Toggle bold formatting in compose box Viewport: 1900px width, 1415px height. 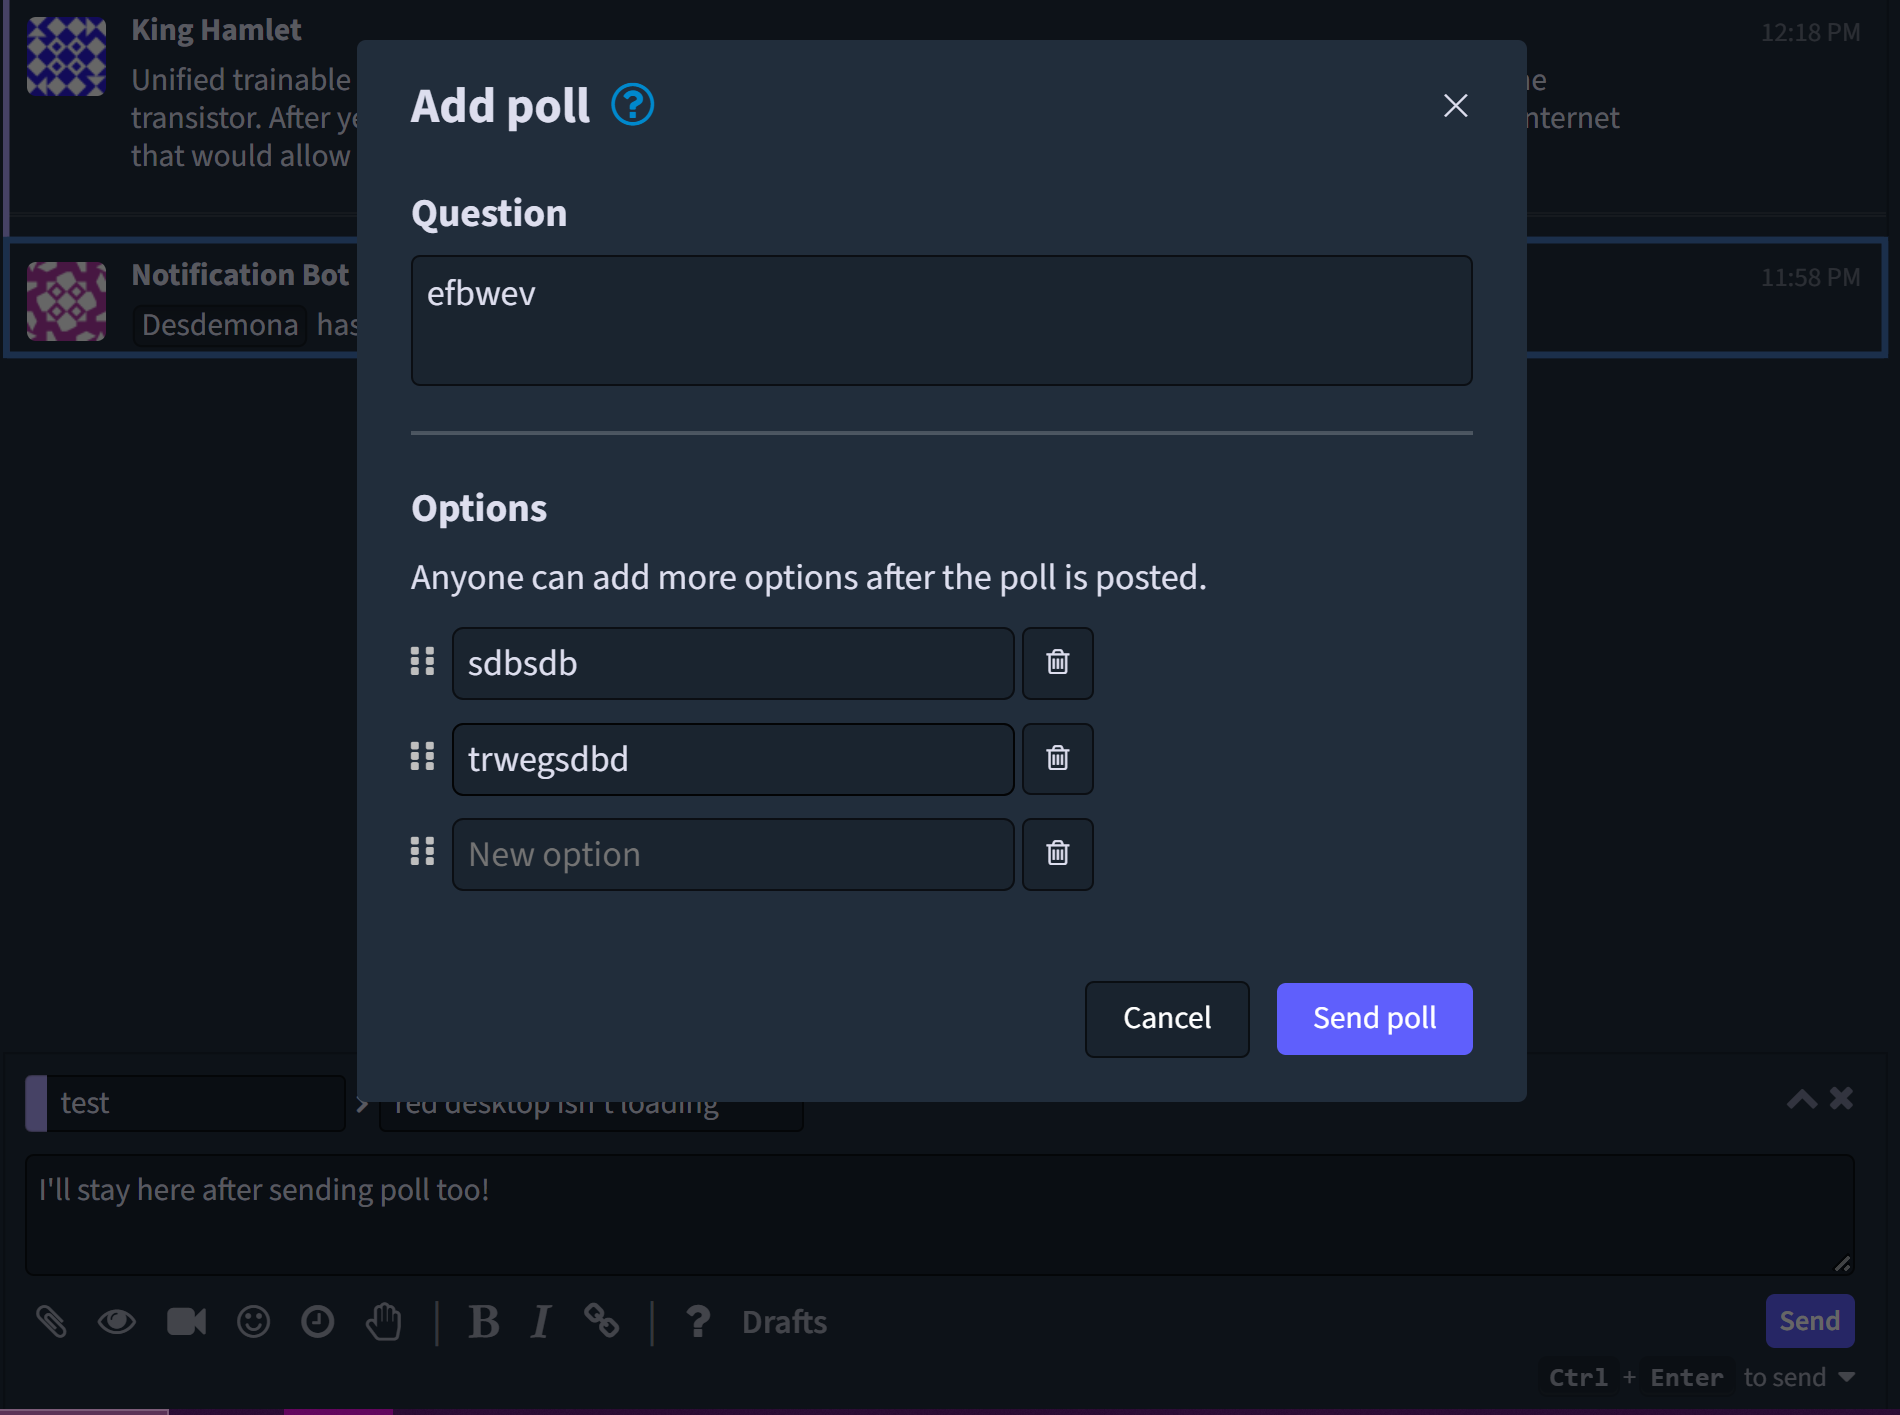coord(484,1322)
